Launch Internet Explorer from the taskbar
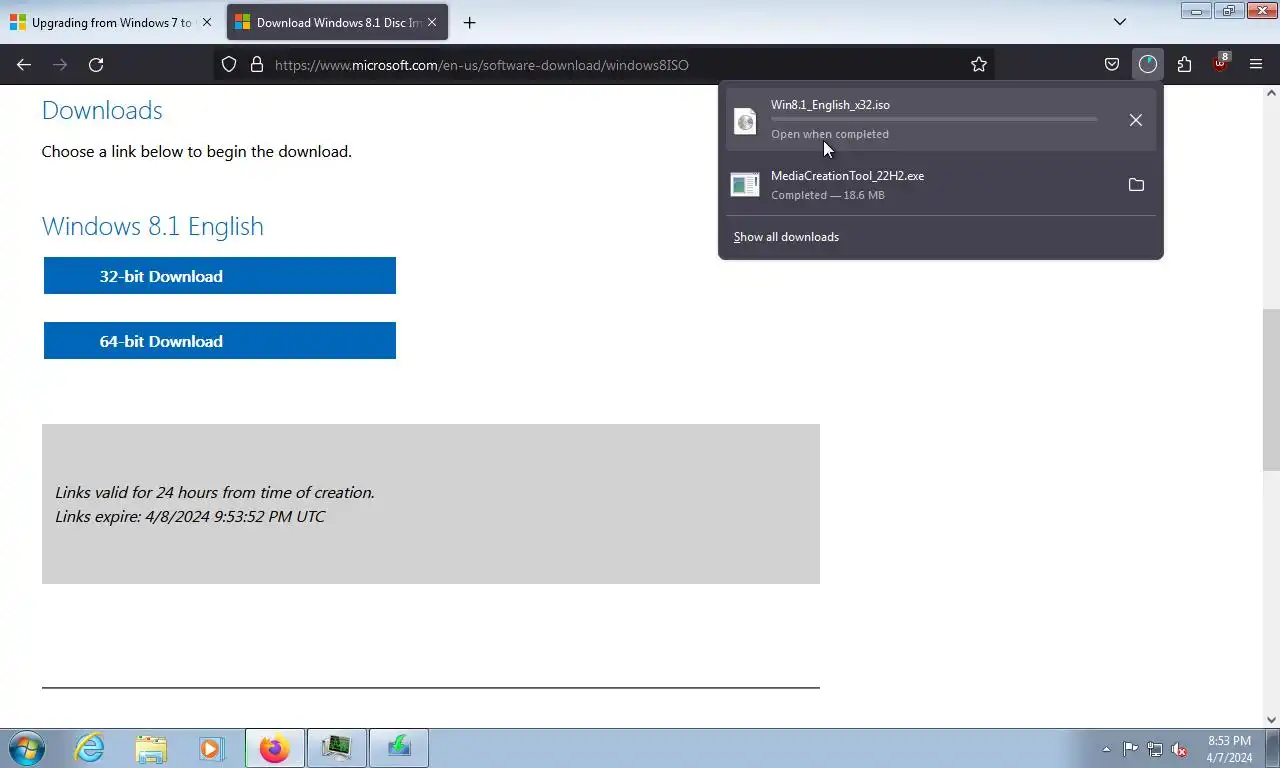The height and width of the screenshot is (768, 1280). point(90,748)
